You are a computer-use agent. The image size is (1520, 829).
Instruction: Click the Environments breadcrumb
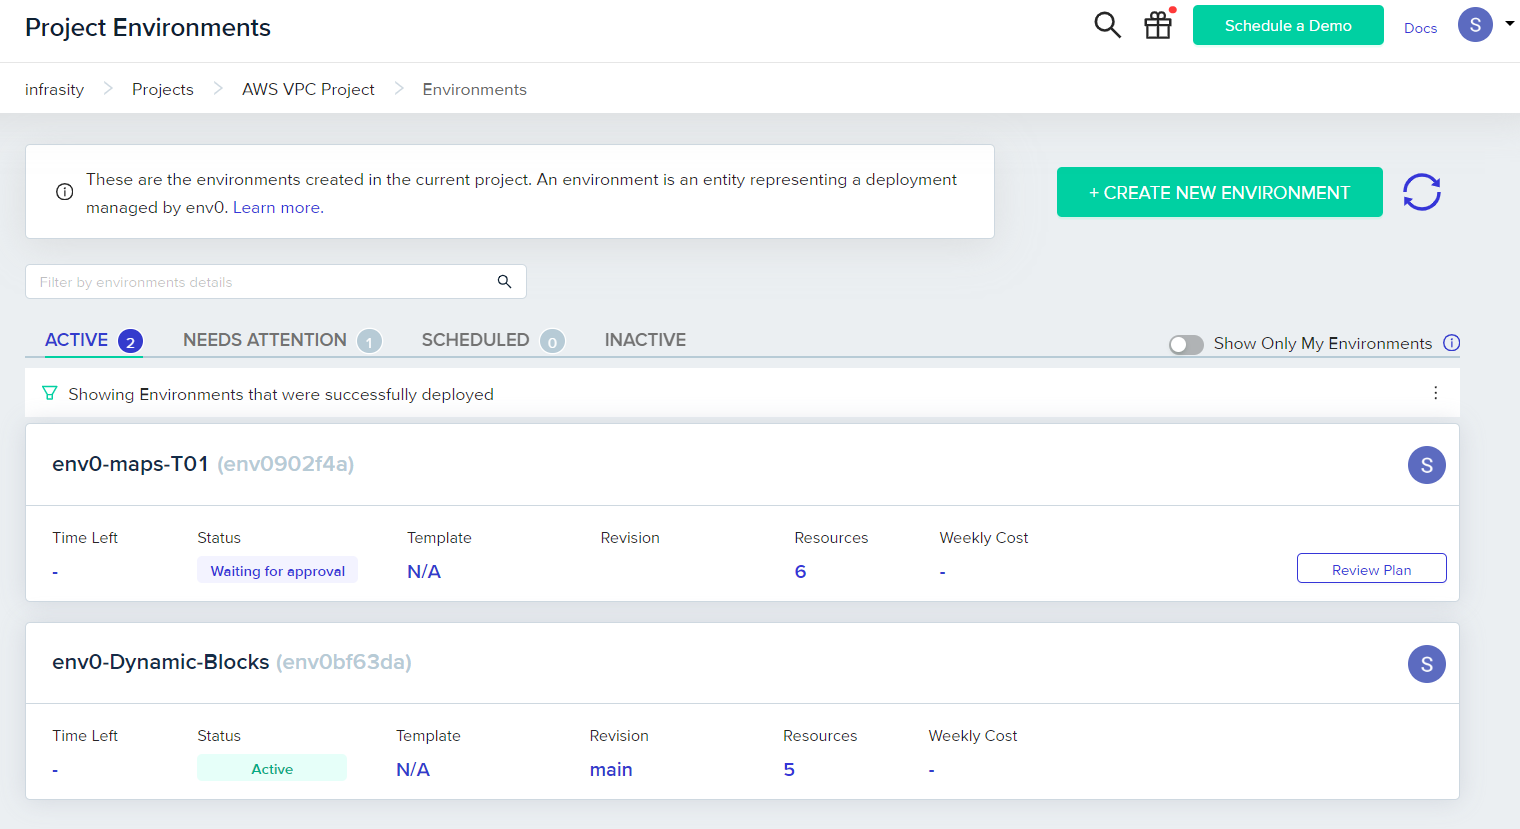pos(474,89)
